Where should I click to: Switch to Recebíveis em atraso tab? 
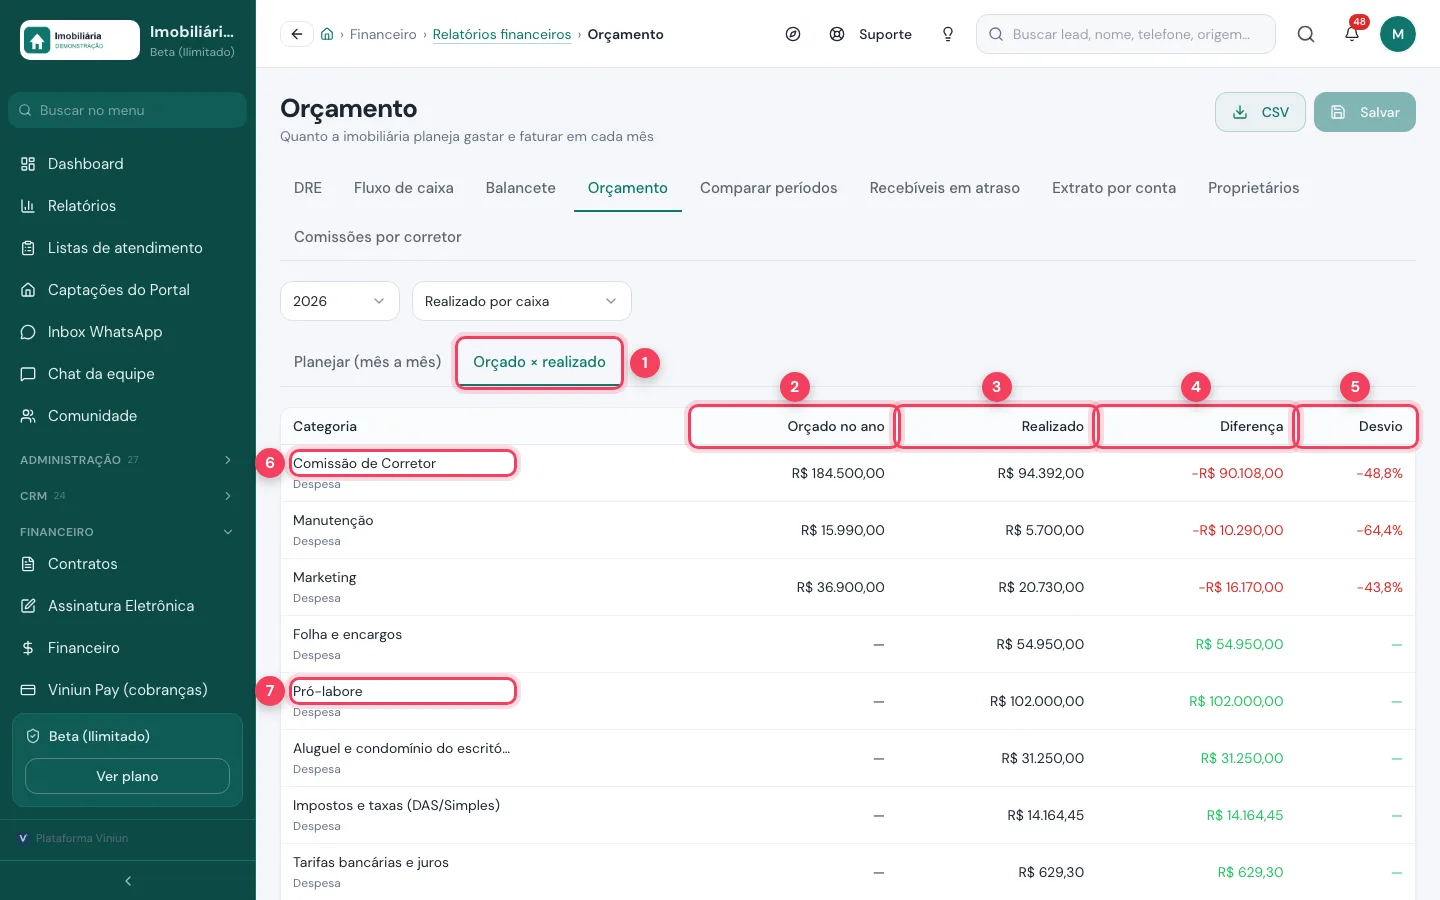coord(945,188)
